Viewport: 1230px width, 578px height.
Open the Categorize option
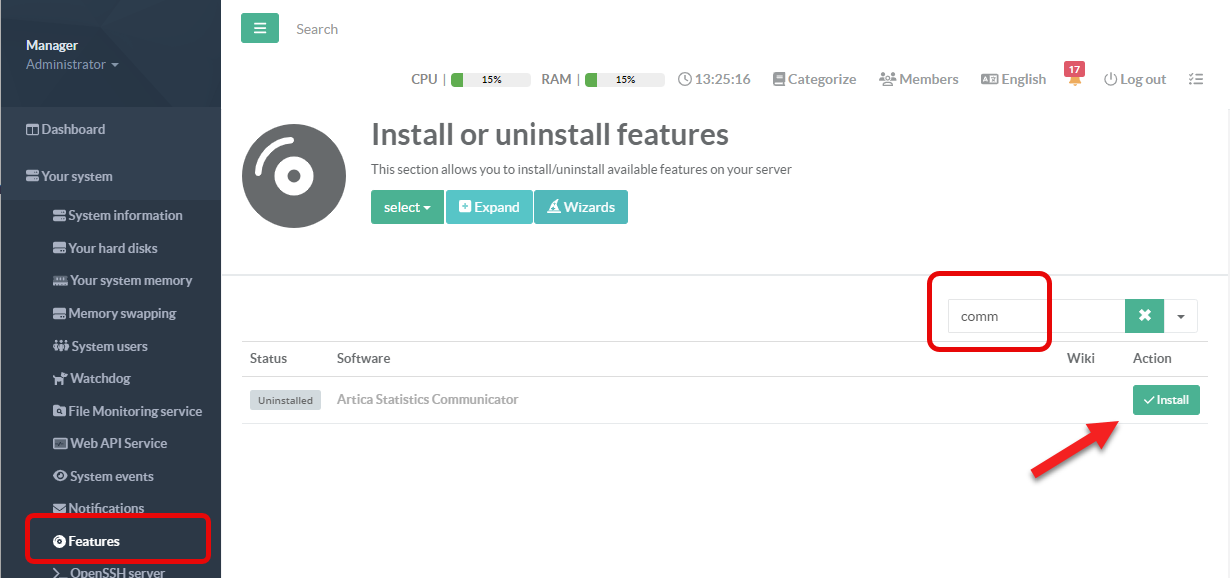[x=814, y=79]
